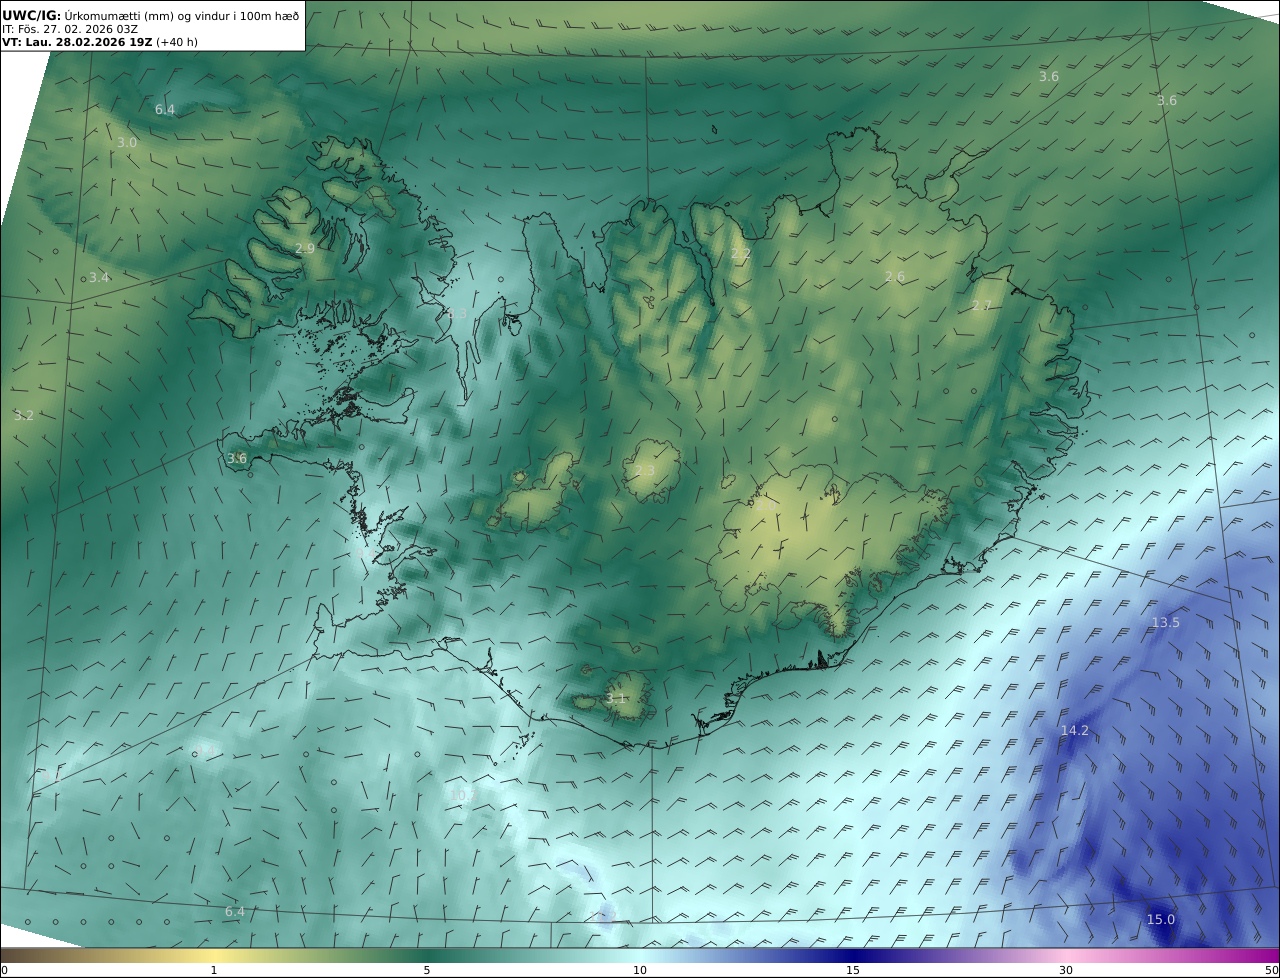Click the 3.1 value on Mýrdalsjökull glacier

pyautogui.click(x=616, y=698)
